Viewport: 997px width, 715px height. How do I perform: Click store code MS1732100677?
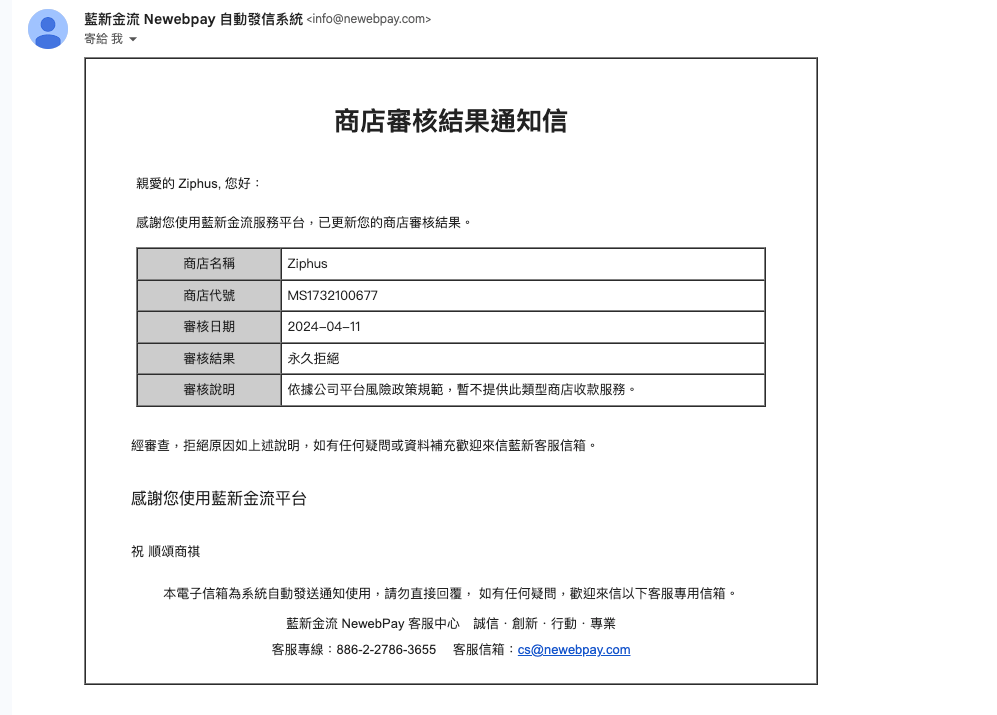332,295
